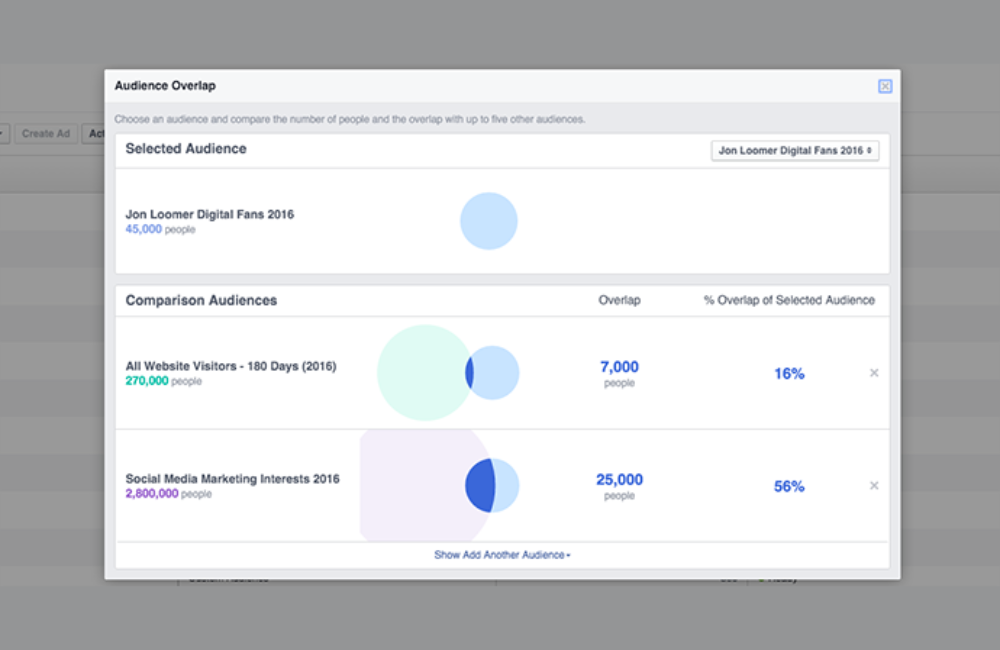Click the Overlap column header
The image size is (1000, 650).
coord(619,300)
